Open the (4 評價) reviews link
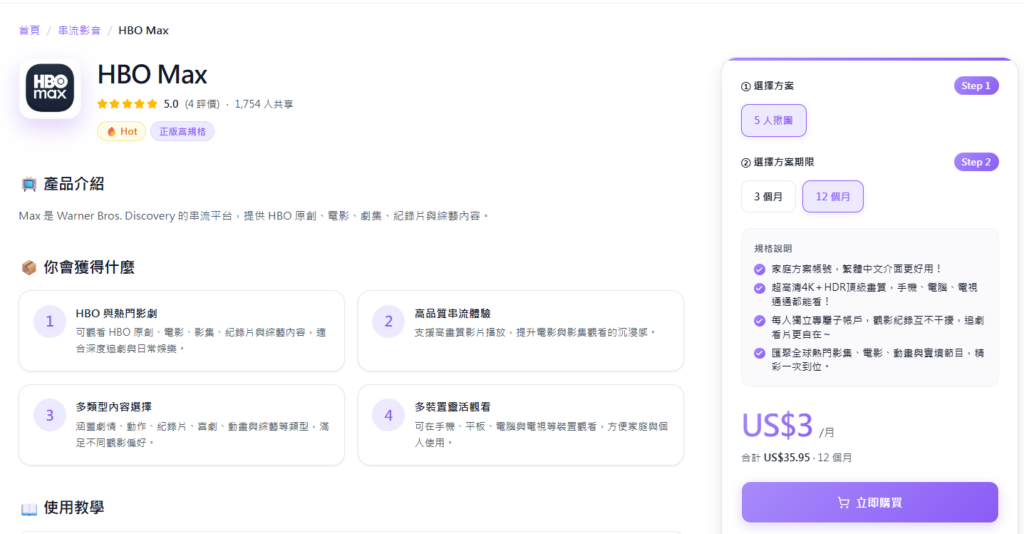 click(x=202, y=104)
